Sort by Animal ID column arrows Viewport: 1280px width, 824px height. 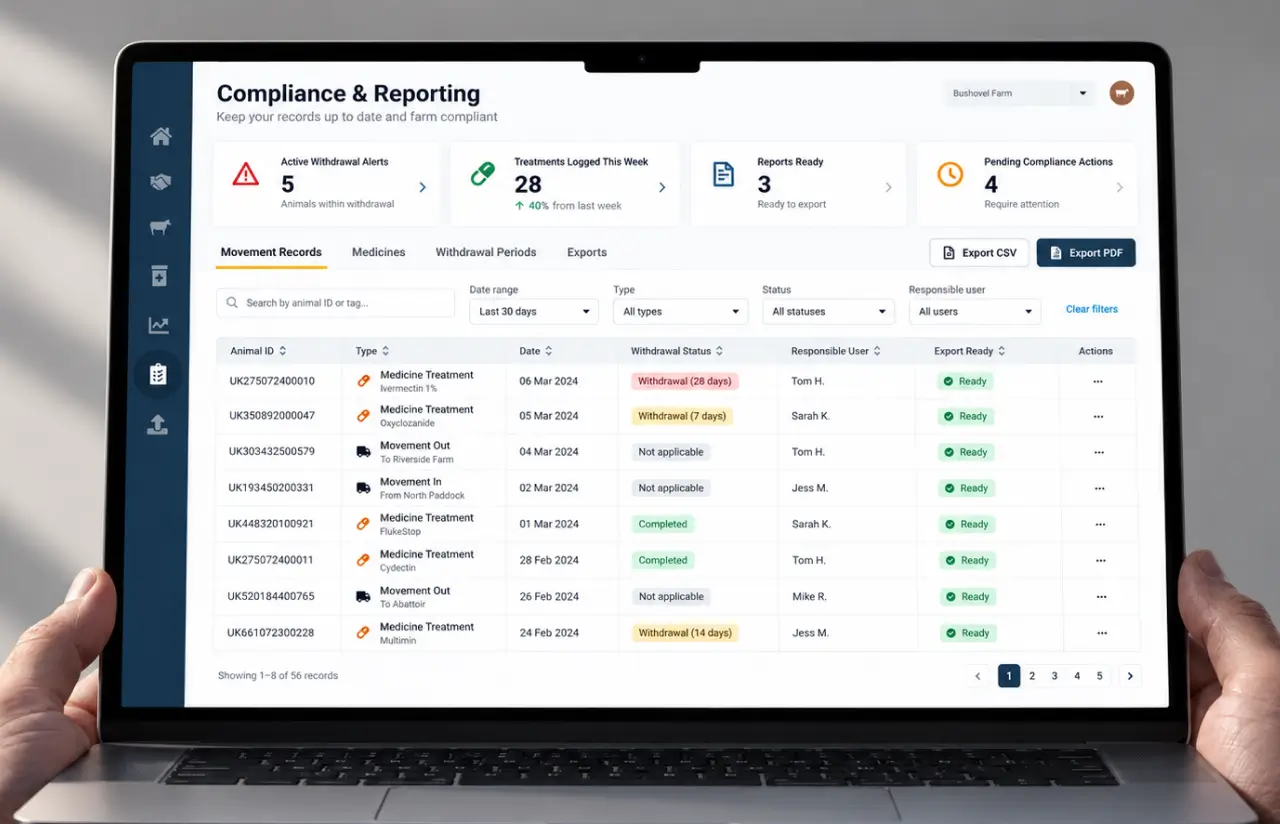pyautogui.click(x=283, y=351)
